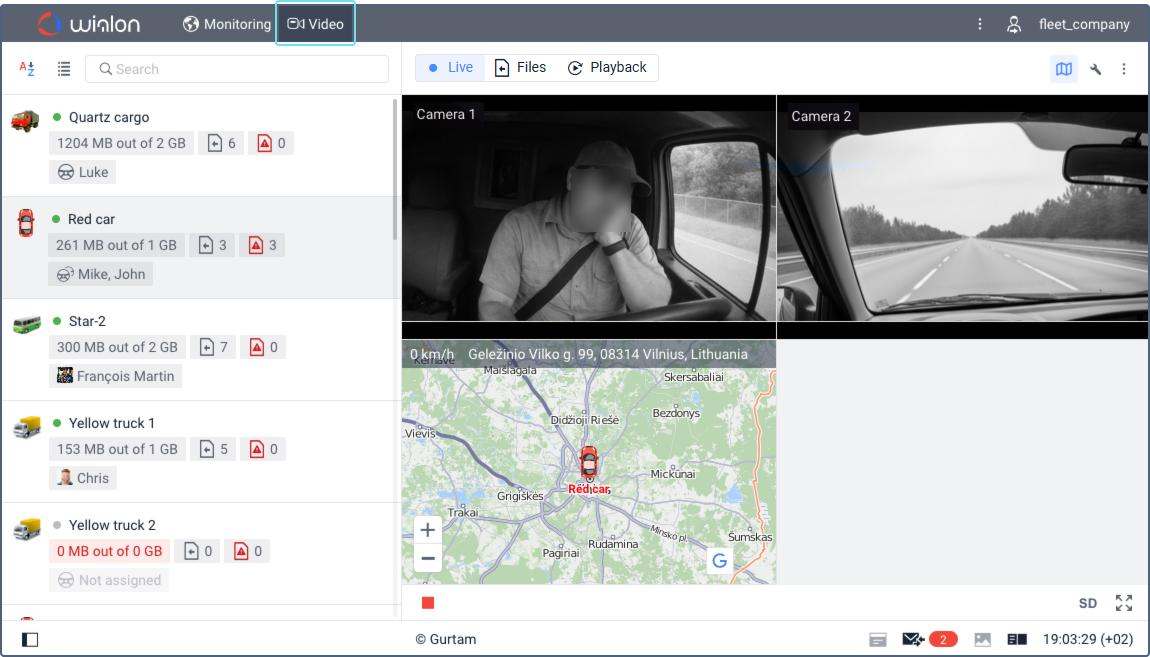The width and height of the screenshot is (1150, 657).
Task: Switch to the Monitoring tab
Action: click(227, 24)
